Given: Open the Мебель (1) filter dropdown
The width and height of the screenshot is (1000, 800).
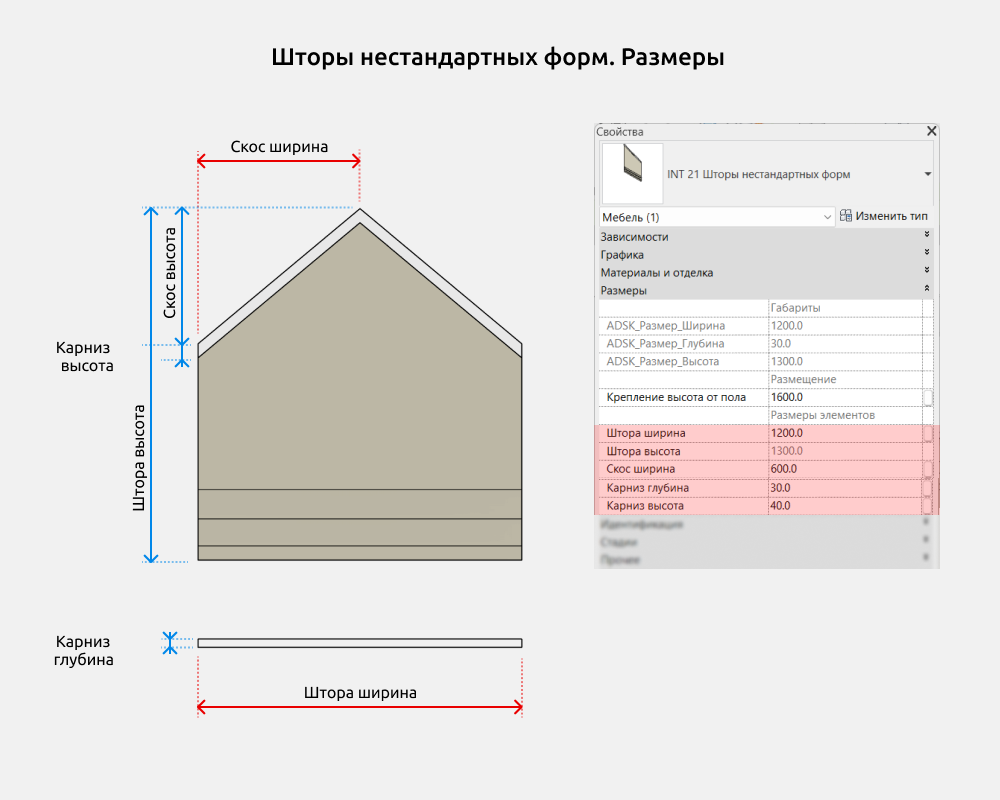Looking at the screenshot, I should (717, 217).
